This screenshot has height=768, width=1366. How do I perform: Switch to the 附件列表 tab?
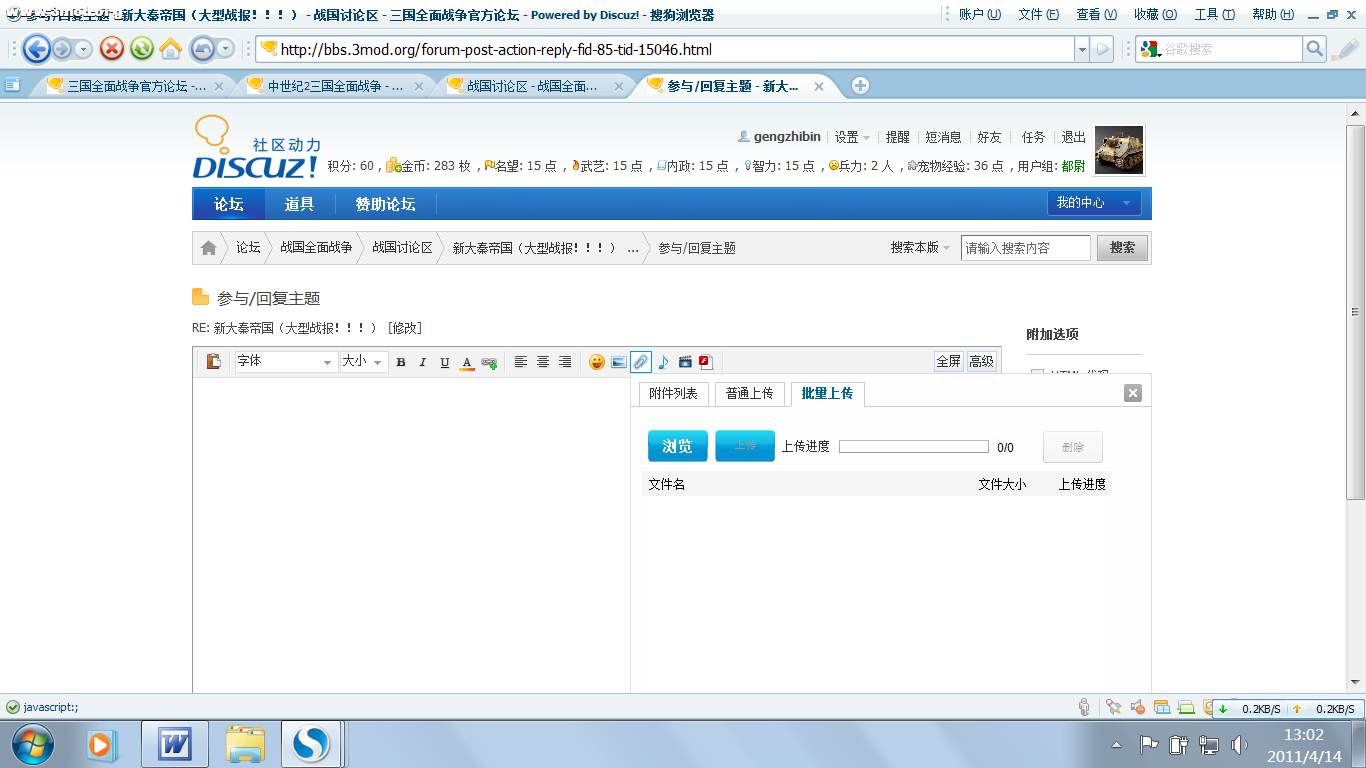point(673,393)
